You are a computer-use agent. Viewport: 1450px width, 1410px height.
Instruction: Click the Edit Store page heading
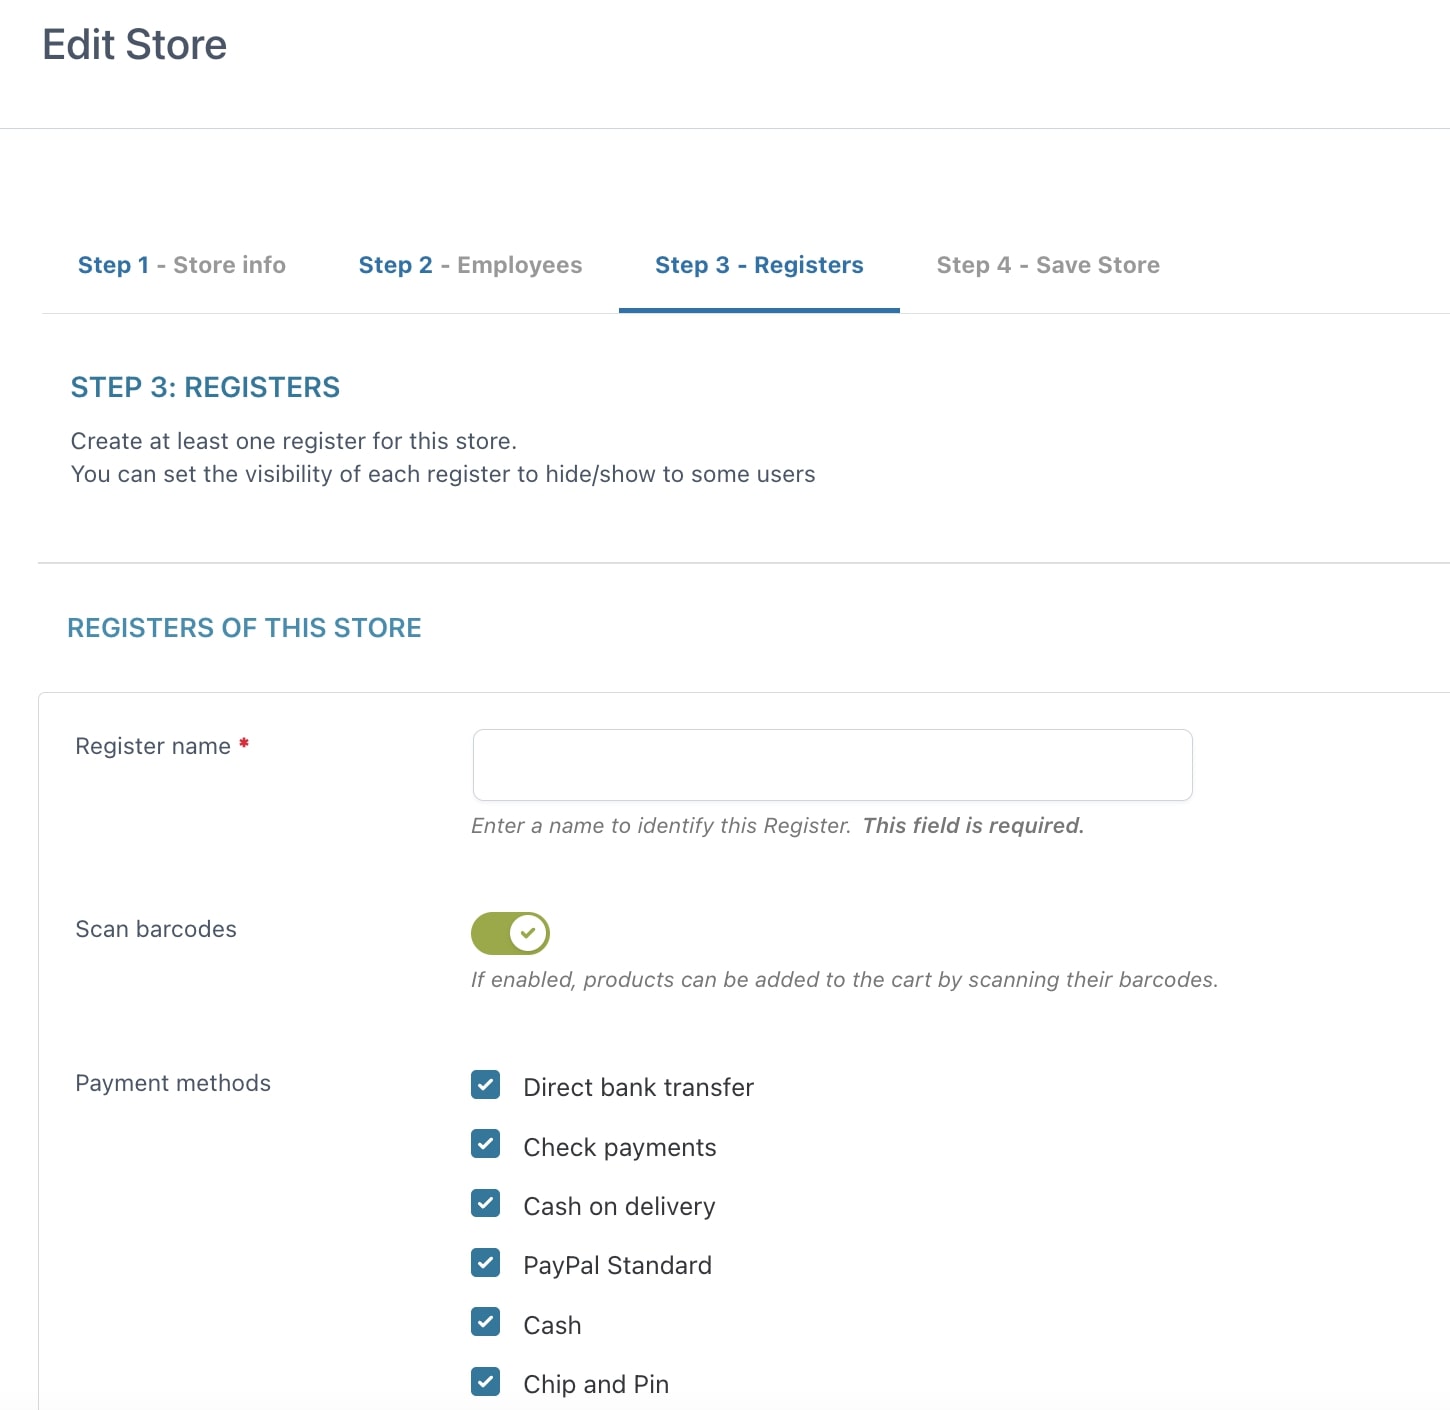coord(135,45)
